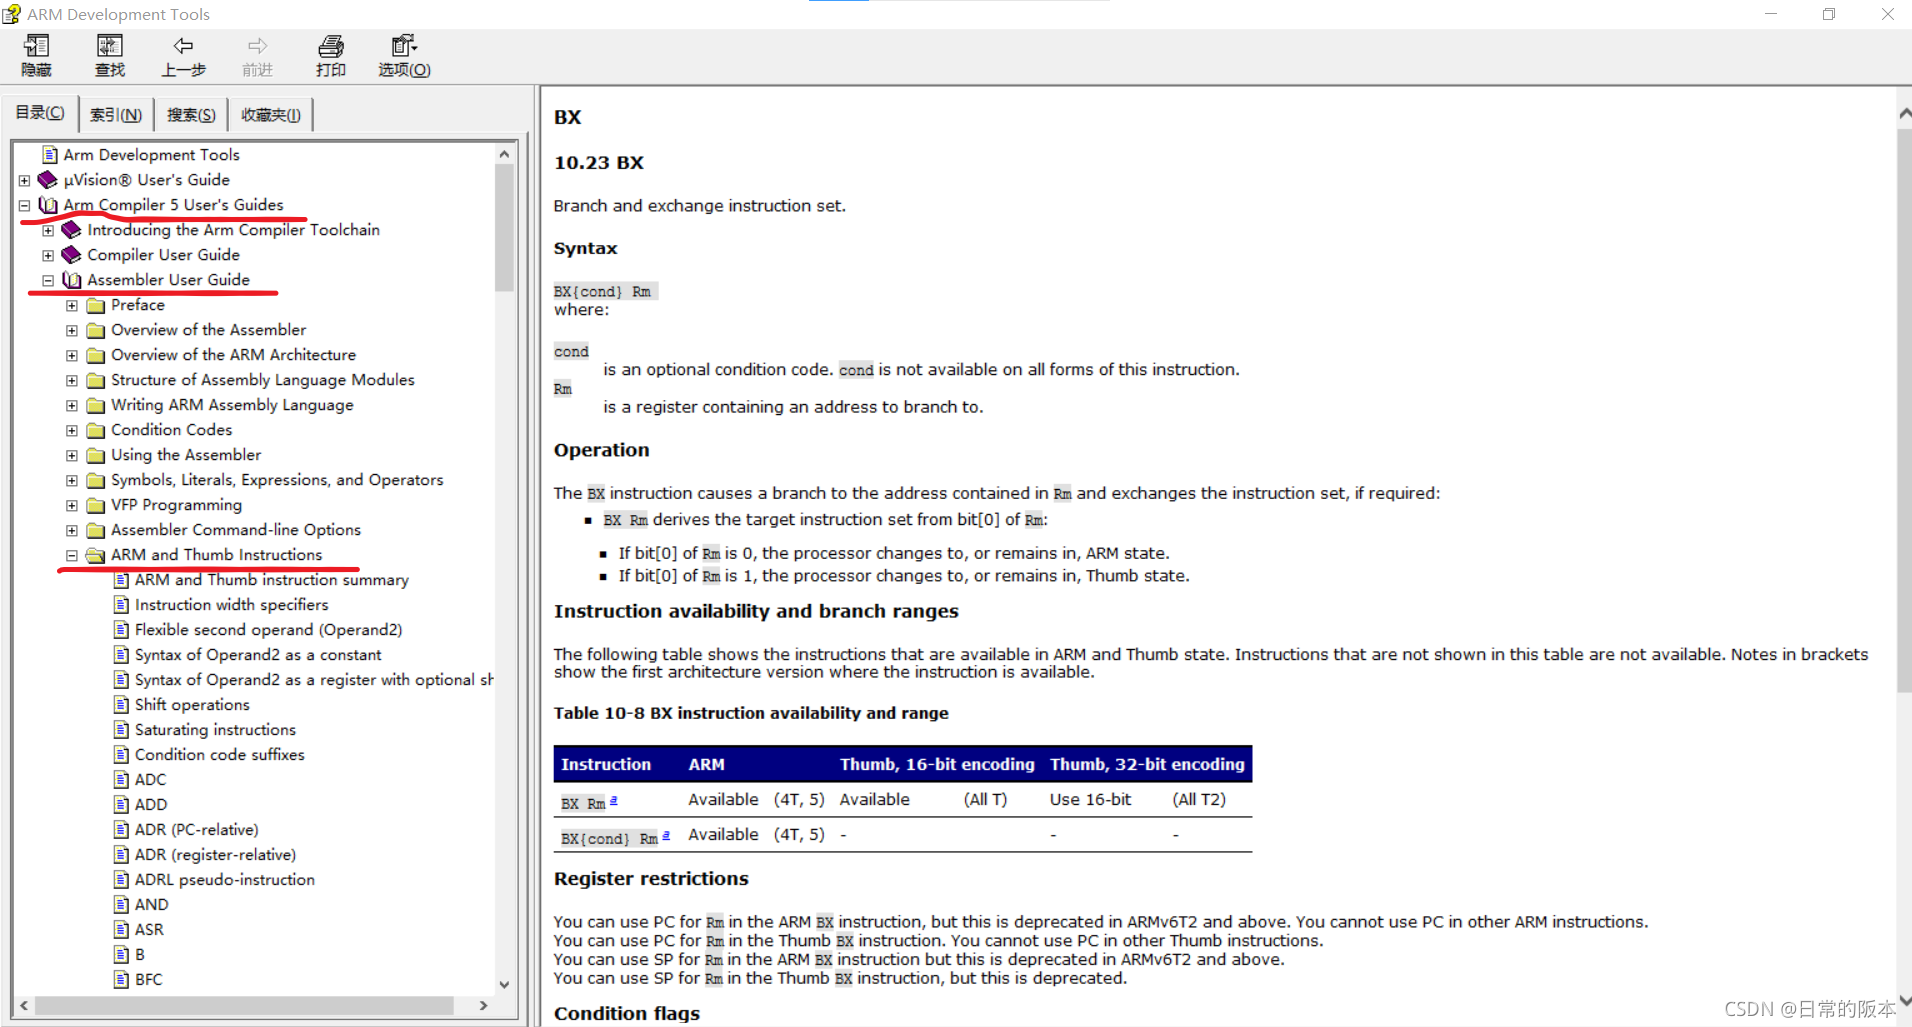Viewport: 1912px width, 1027px height.
Task: Switch to the Favorites (收藏夹) tab
Action: coord(271,115)
